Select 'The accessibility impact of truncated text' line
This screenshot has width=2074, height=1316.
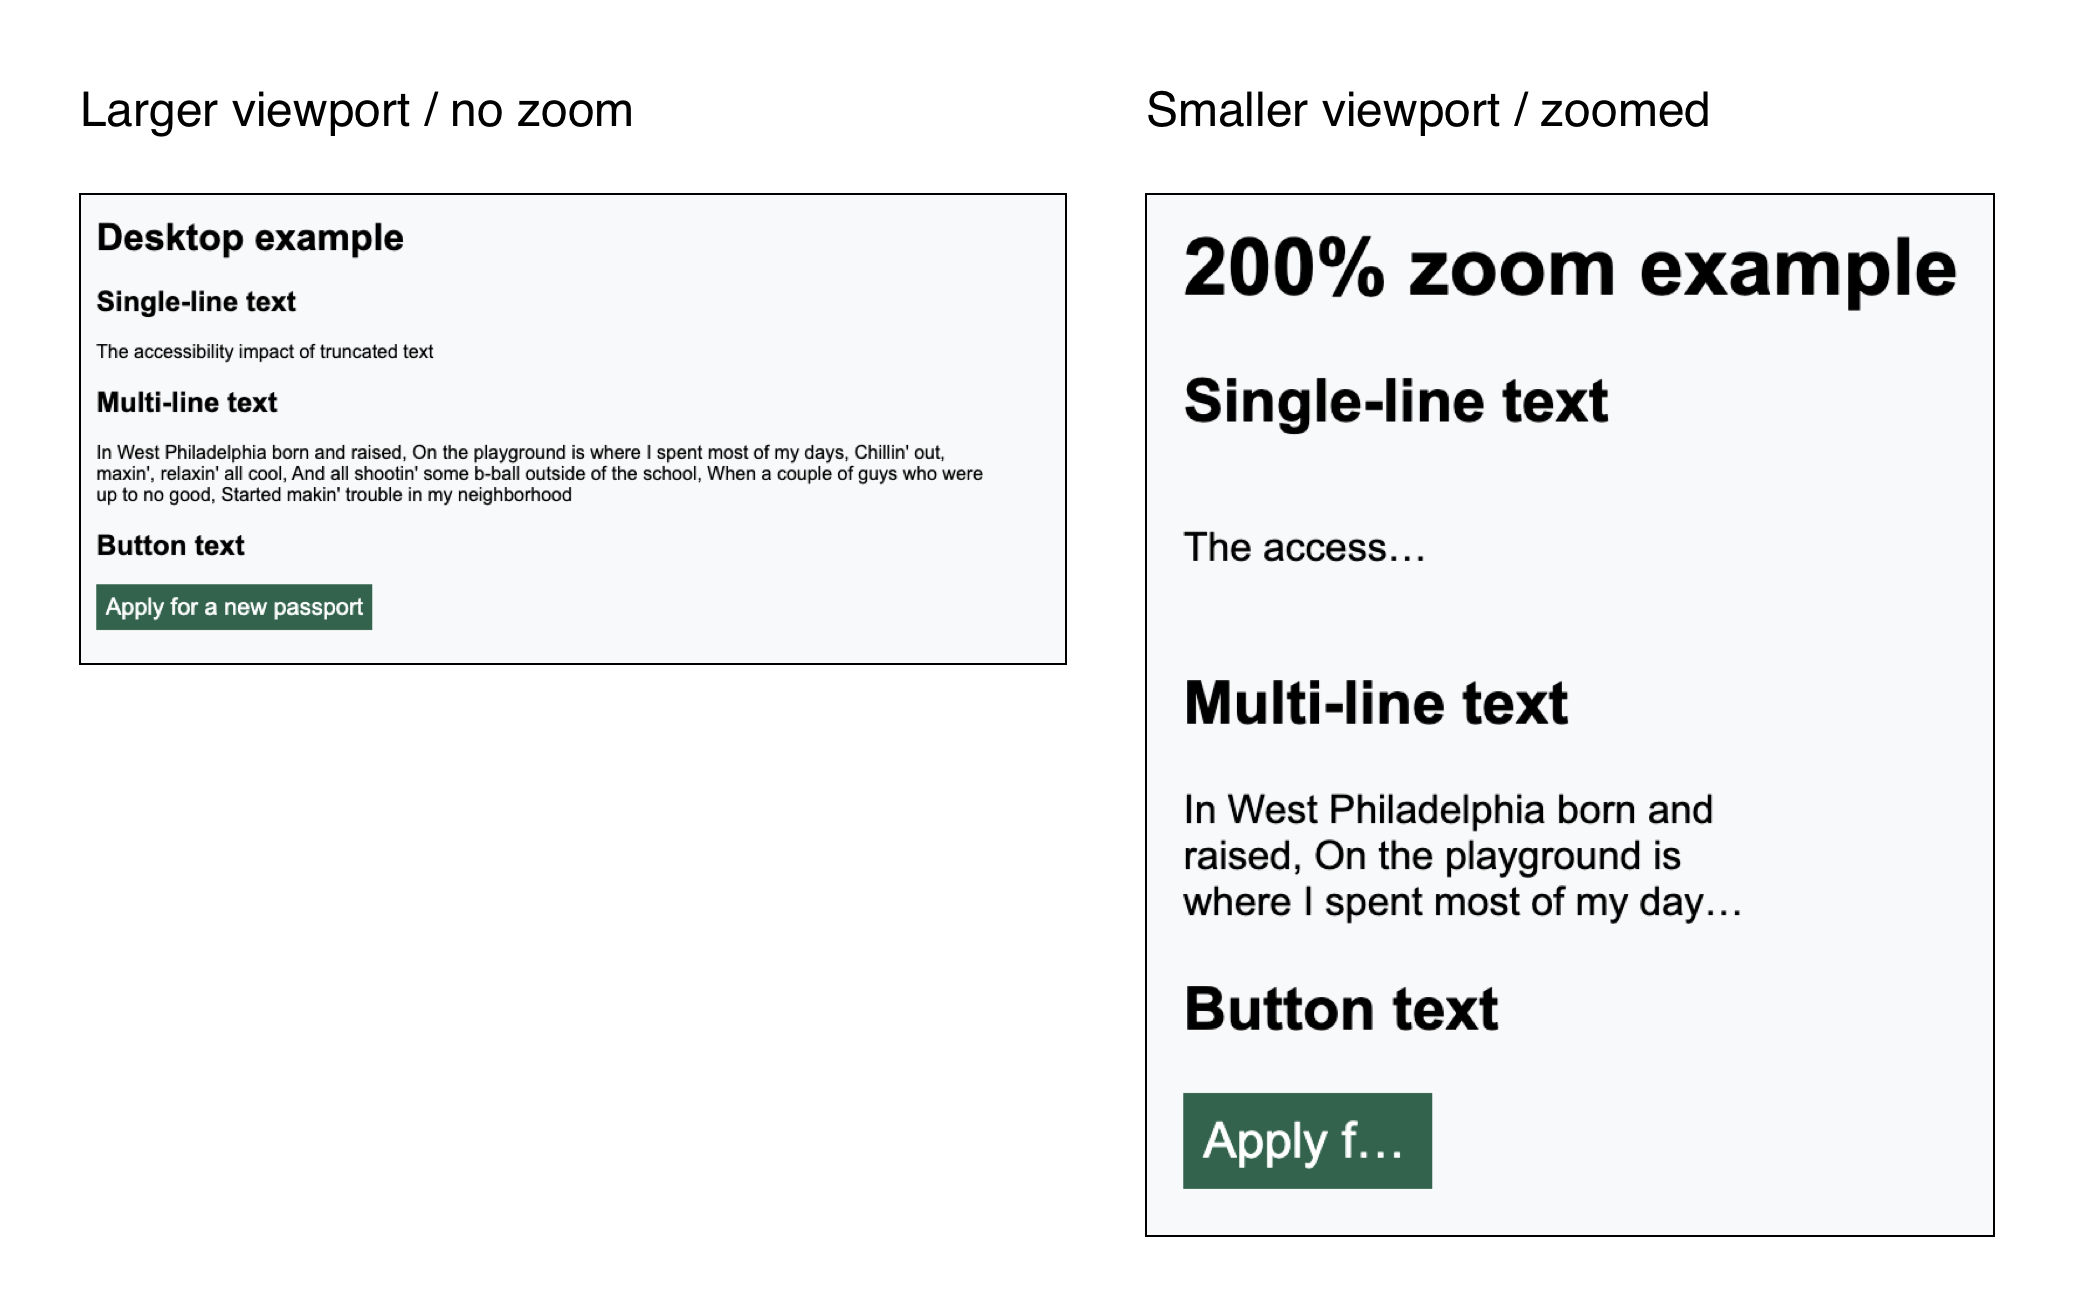tap(265, 352)
